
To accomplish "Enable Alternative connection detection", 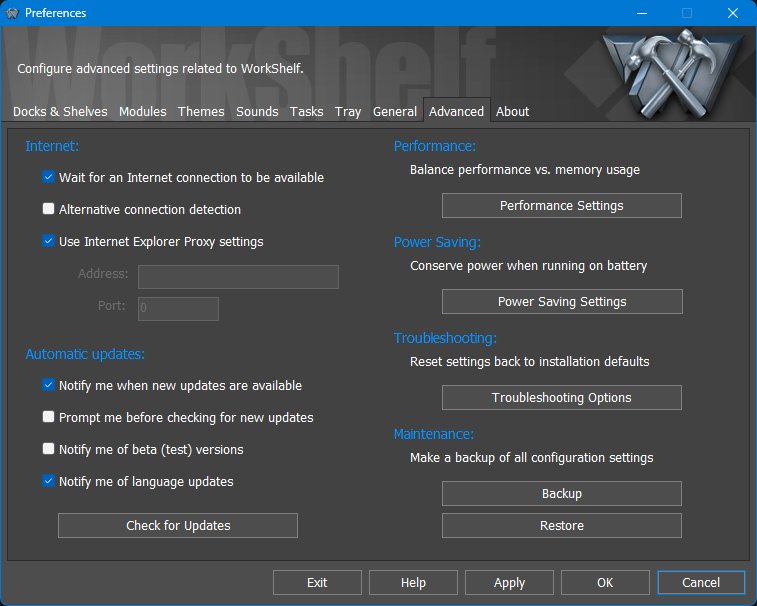I will (x=48, y=209).
